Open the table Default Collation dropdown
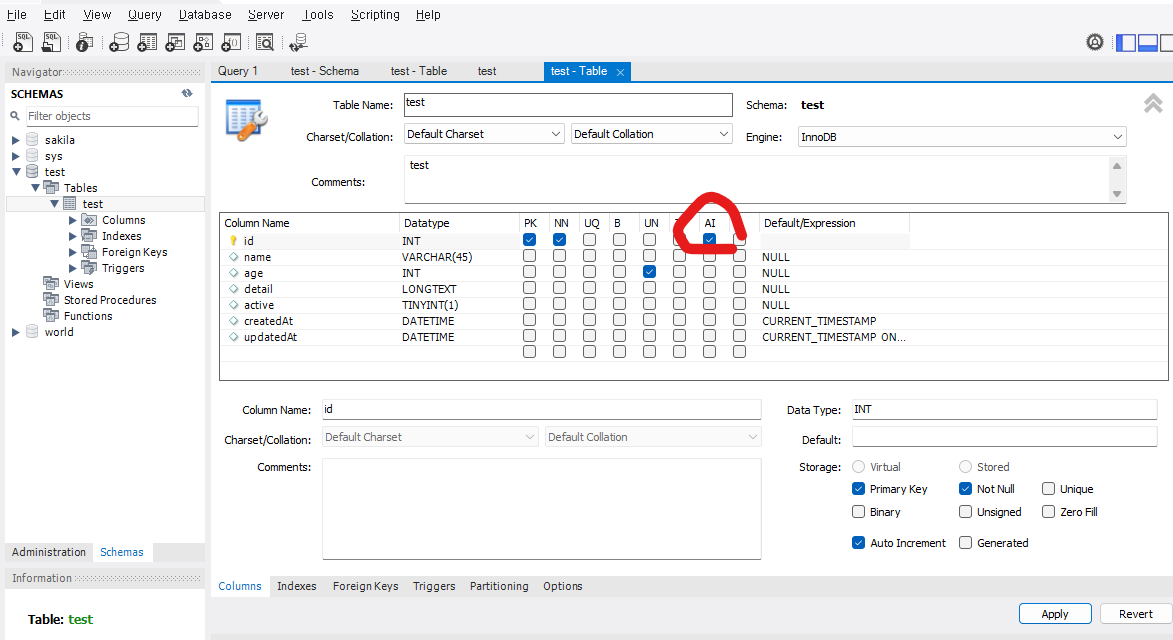Screen dimensions: 1173x640 (x=652, y=134)
